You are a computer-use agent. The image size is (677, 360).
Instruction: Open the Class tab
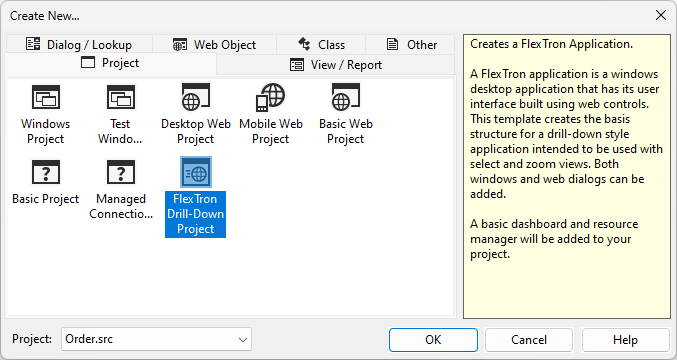321,44
